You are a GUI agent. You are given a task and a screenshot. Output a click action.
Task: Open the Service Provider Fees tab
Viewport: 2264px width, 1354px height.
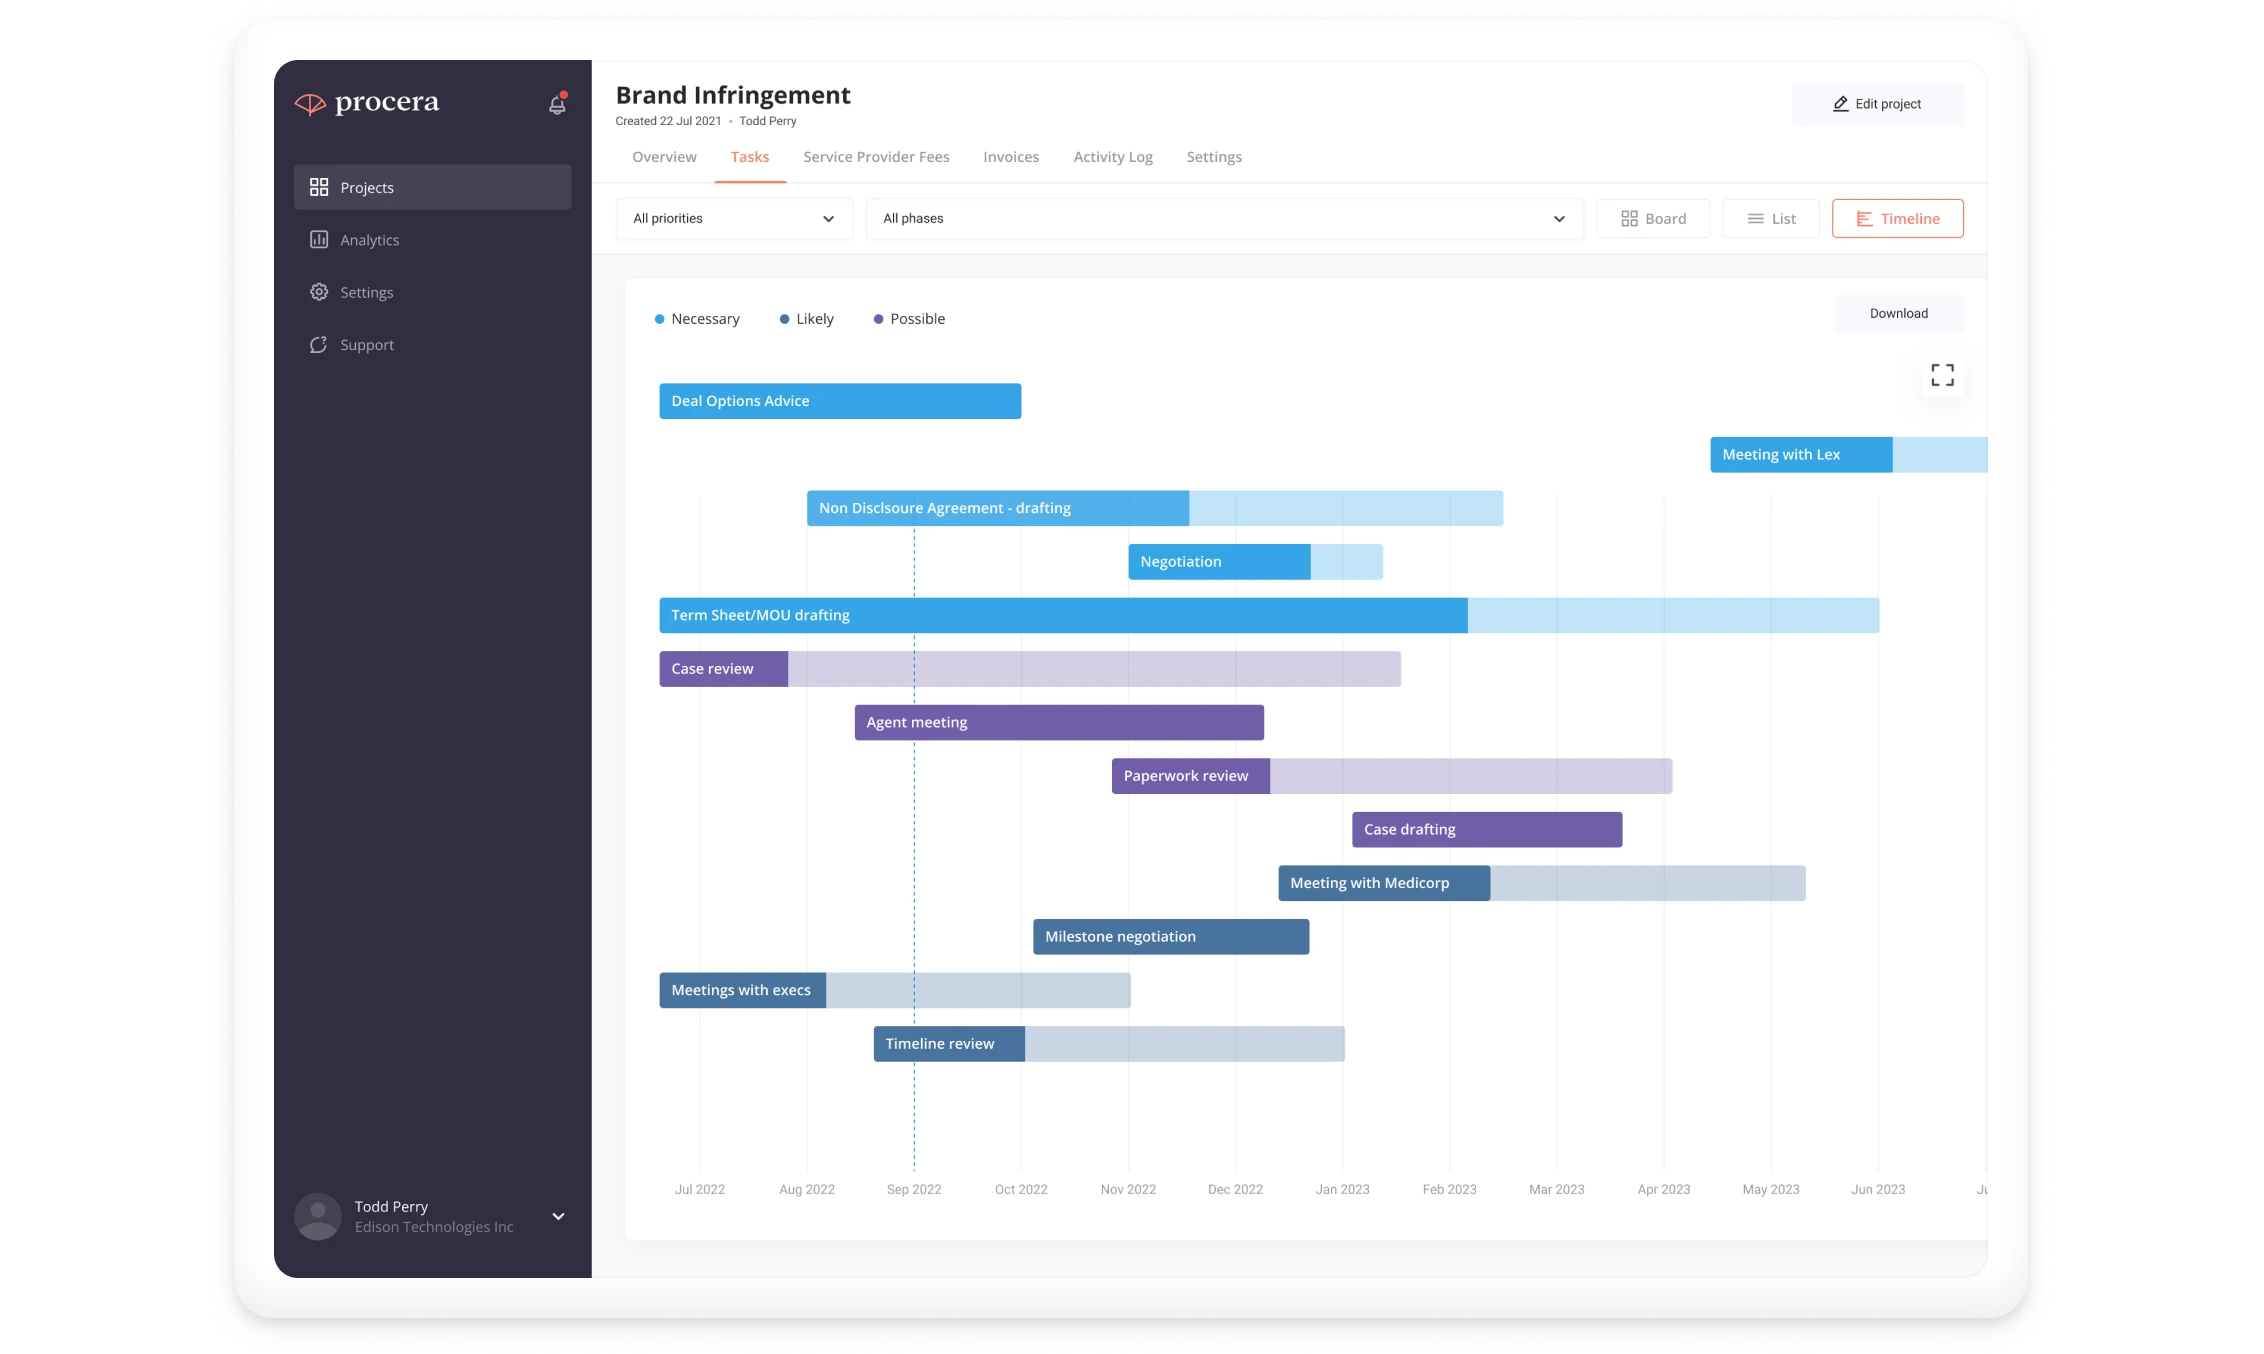coord(876,157)
